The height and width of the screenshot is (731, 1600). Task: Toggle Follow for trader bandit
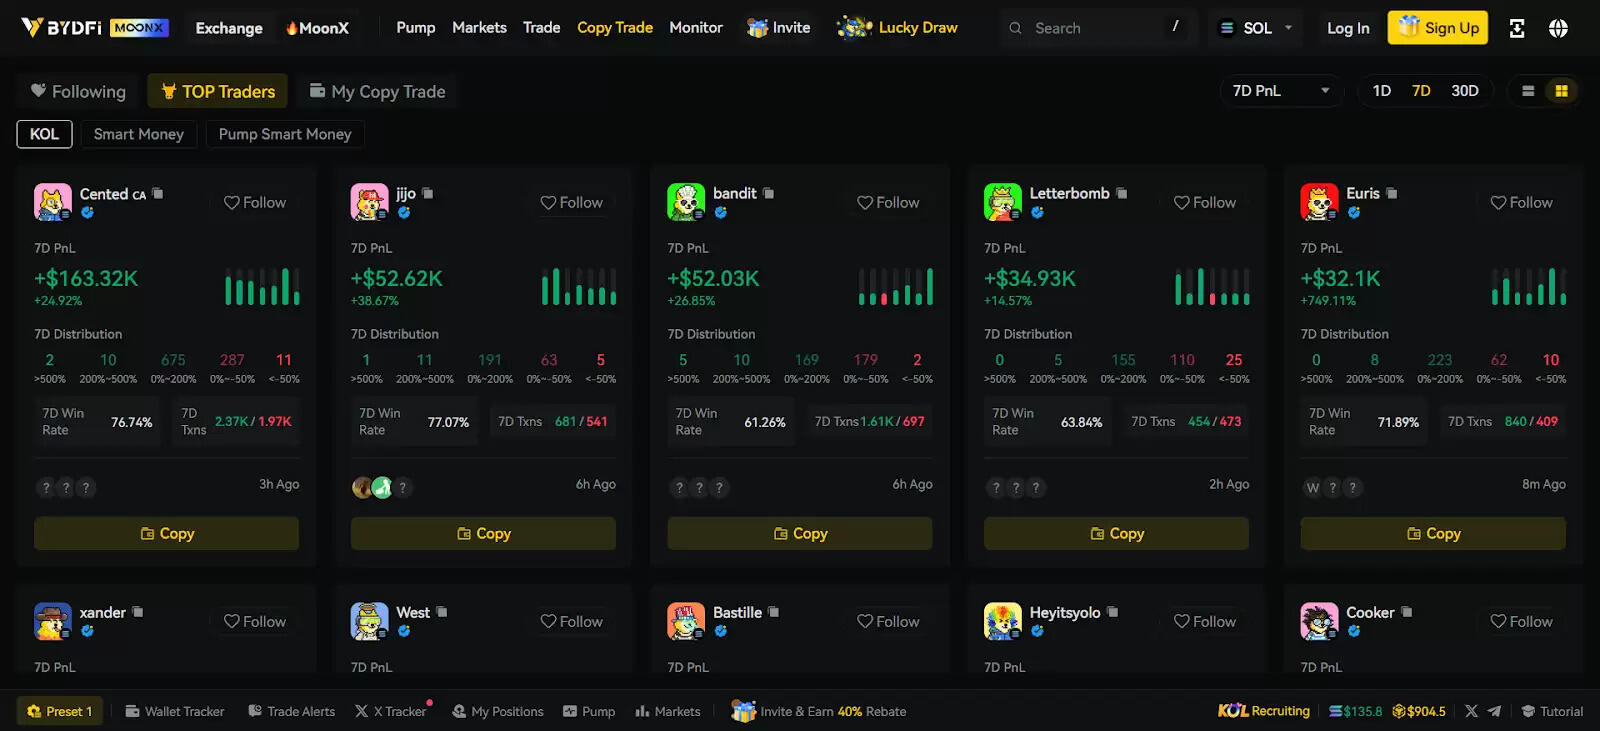click(888, 202)
